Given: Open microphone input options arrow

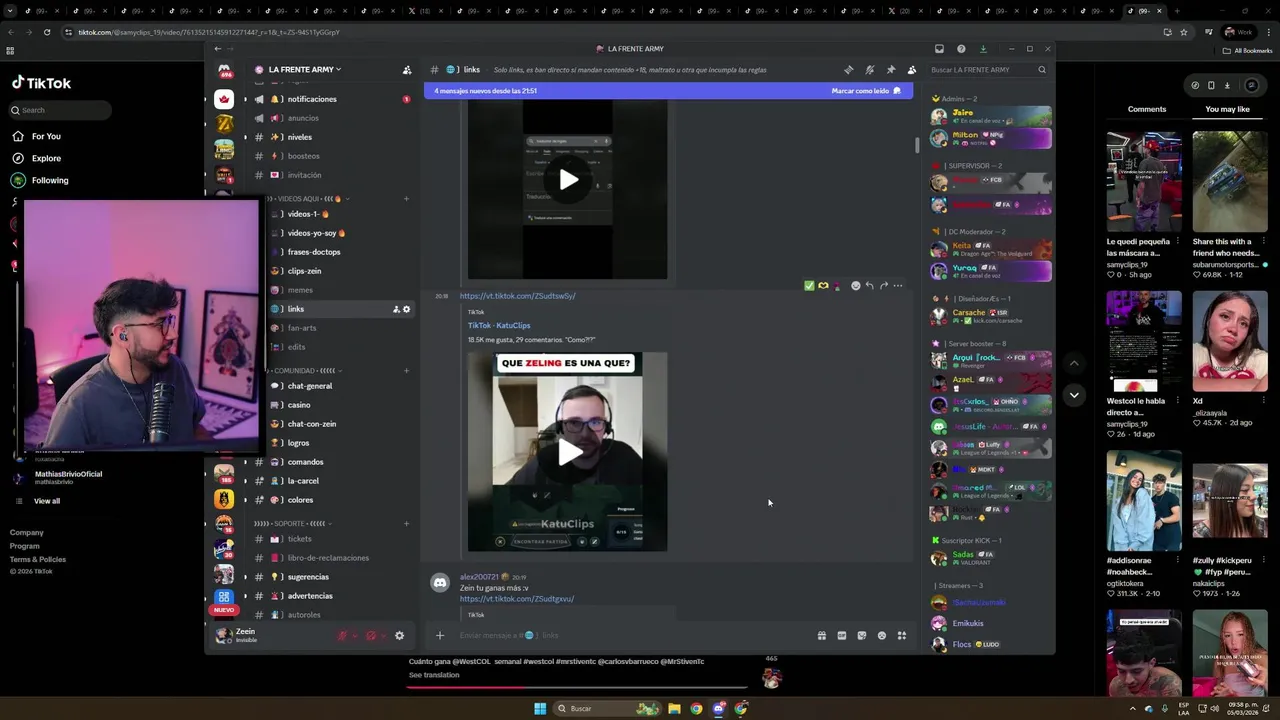Looking at the screenshot, I should click(354, 635).
